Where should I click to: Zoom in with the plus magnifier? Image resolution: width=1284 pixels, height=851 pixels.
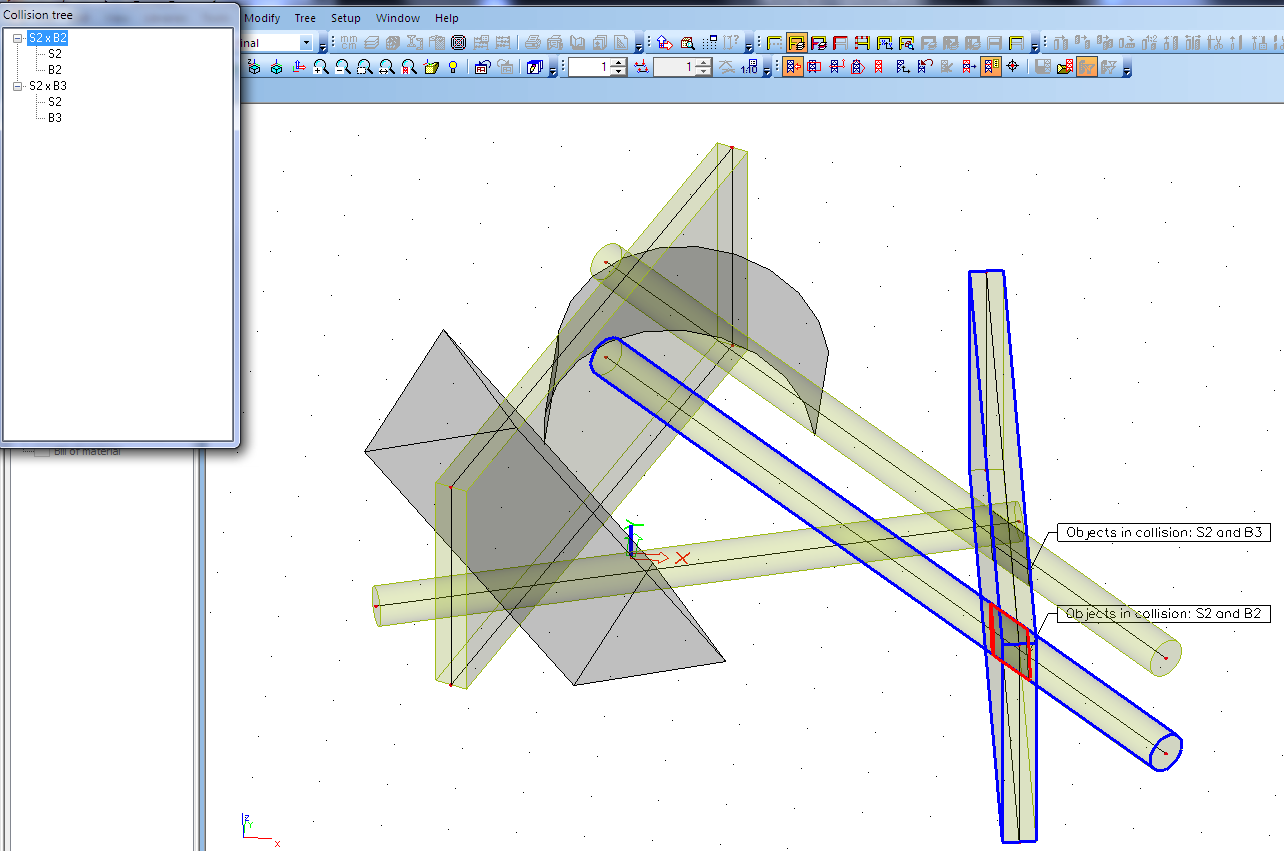321,67
